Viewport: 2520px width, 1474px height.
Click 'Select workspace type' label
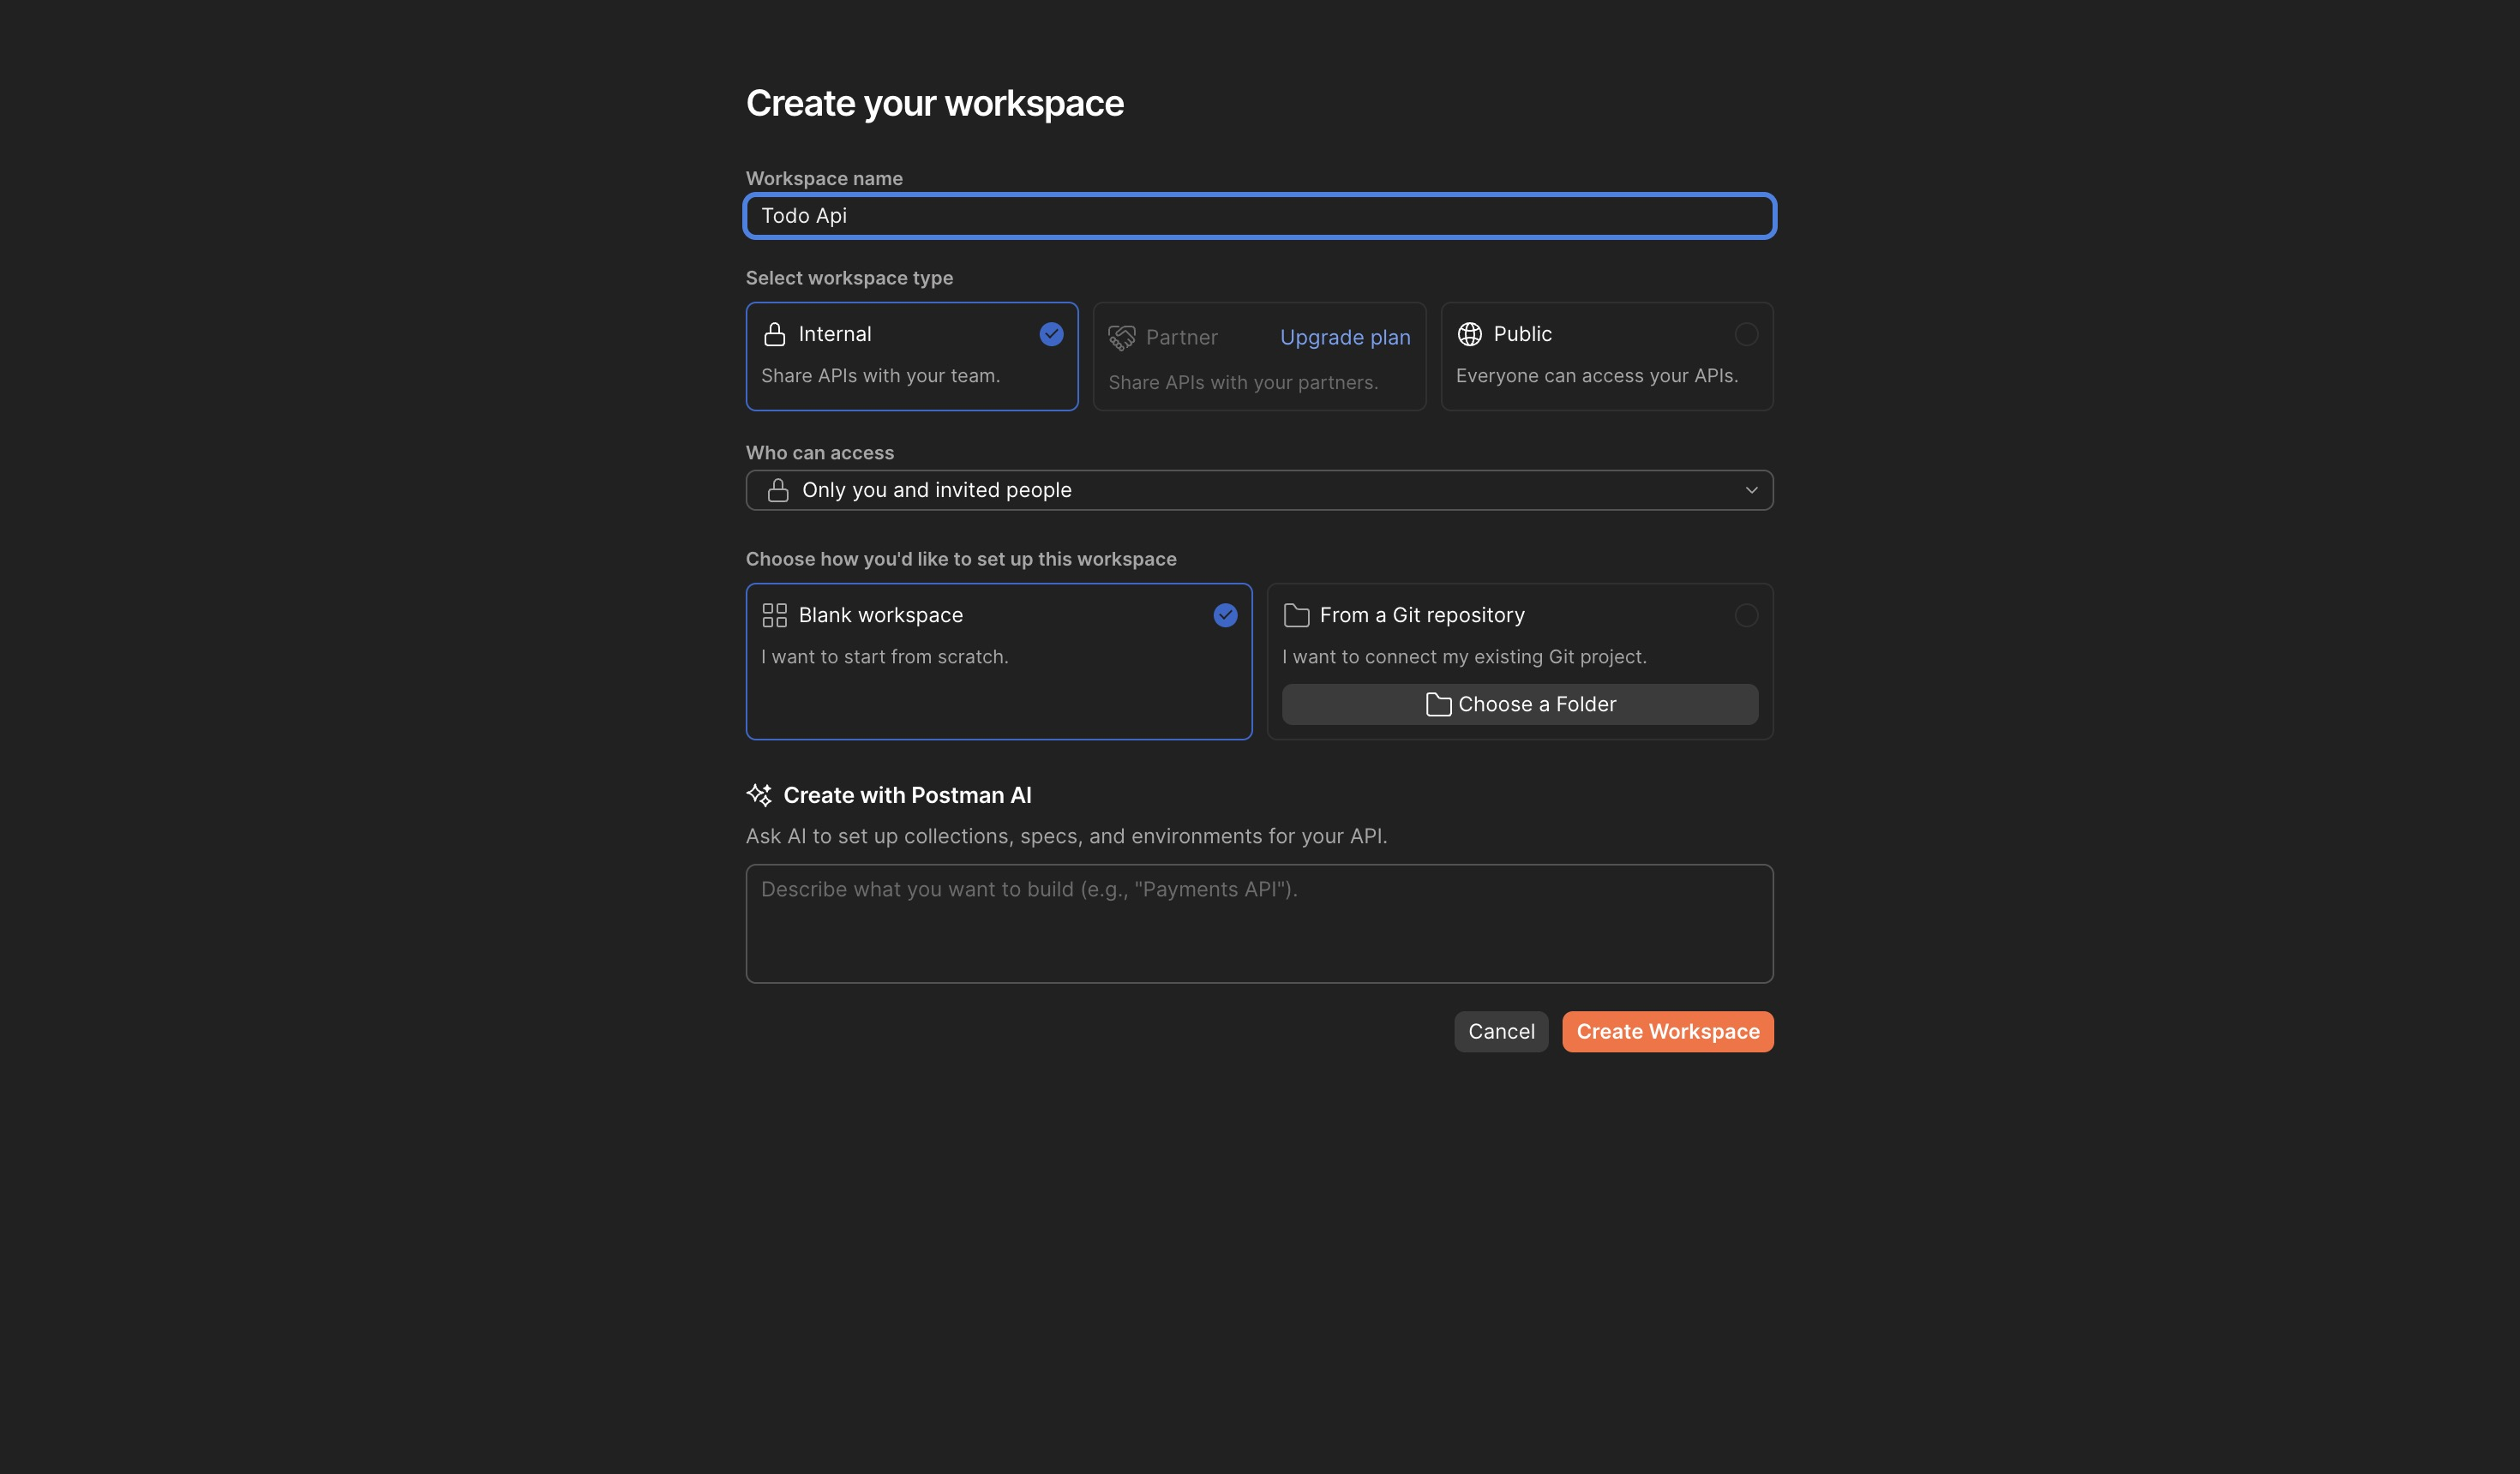point(849,278)
